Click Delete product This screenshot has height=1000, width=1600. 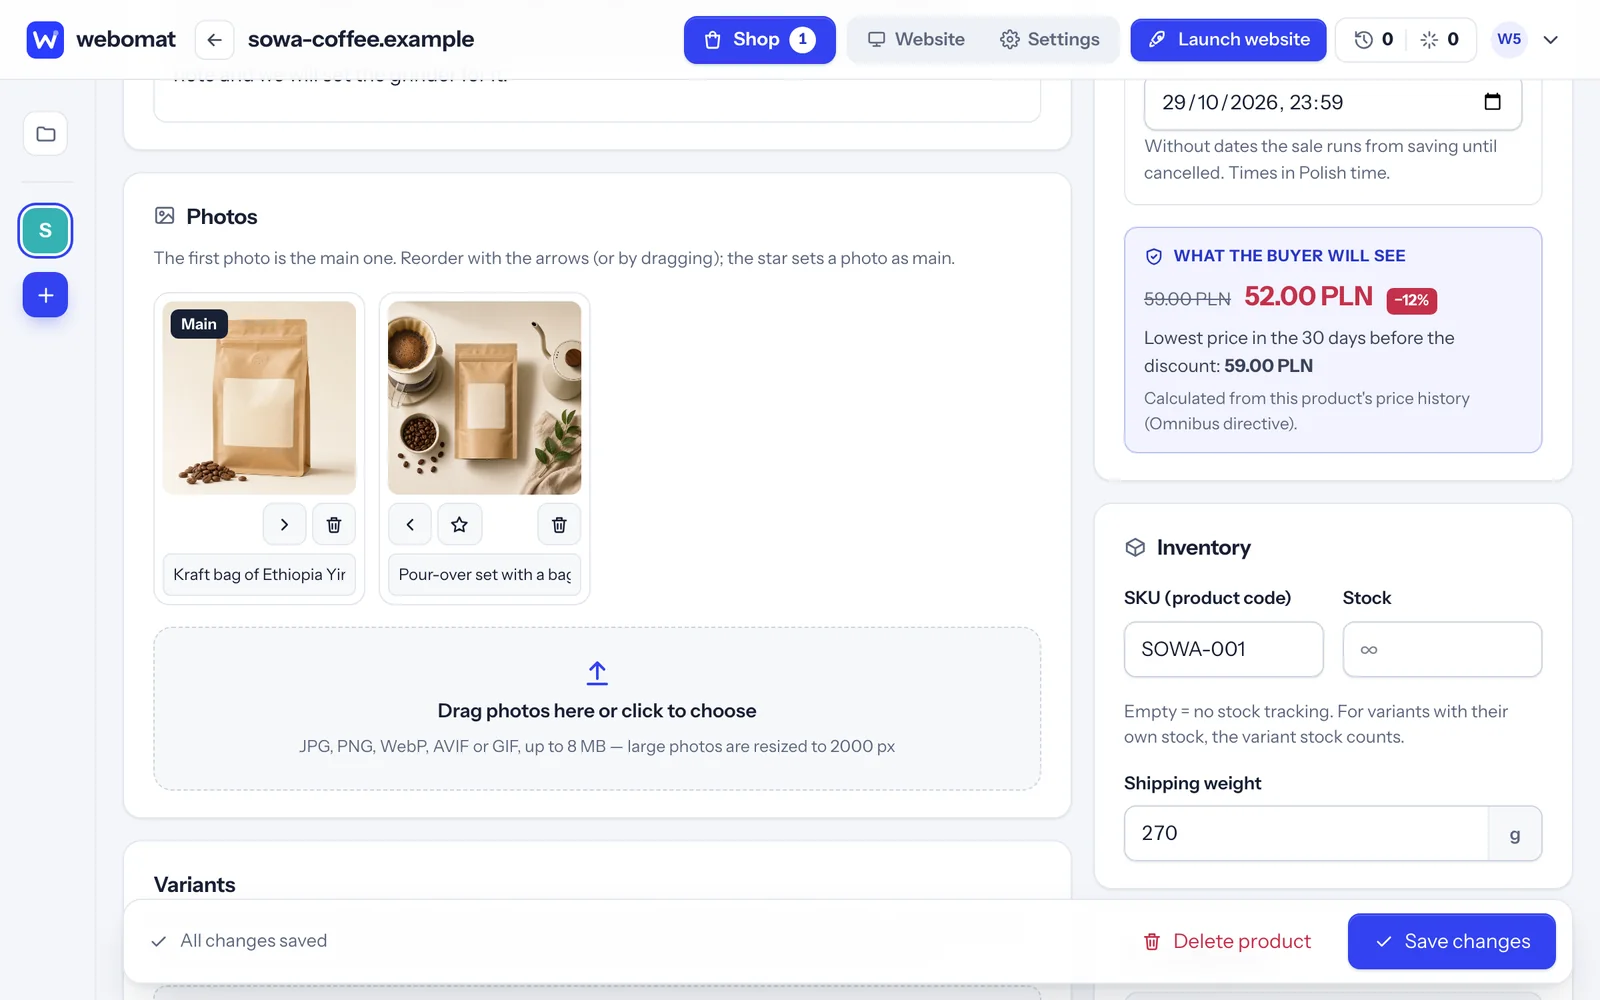[1227, 941]
